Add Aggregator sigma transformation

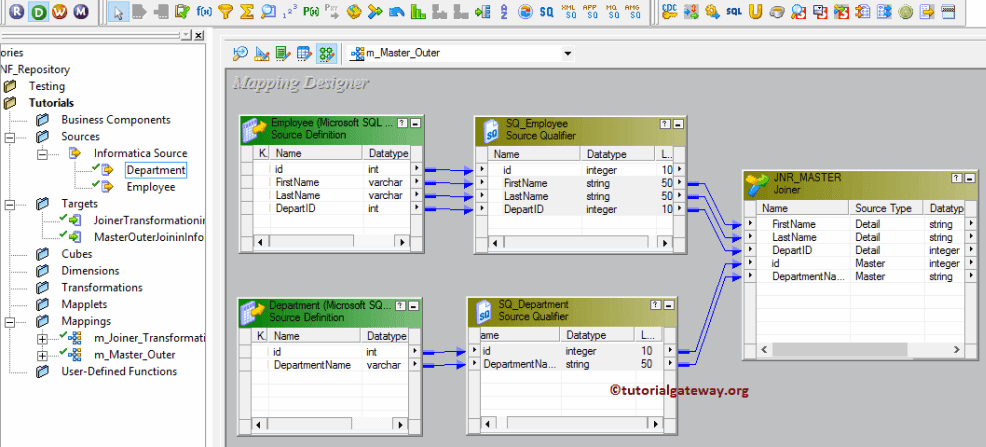click(247, 11)
